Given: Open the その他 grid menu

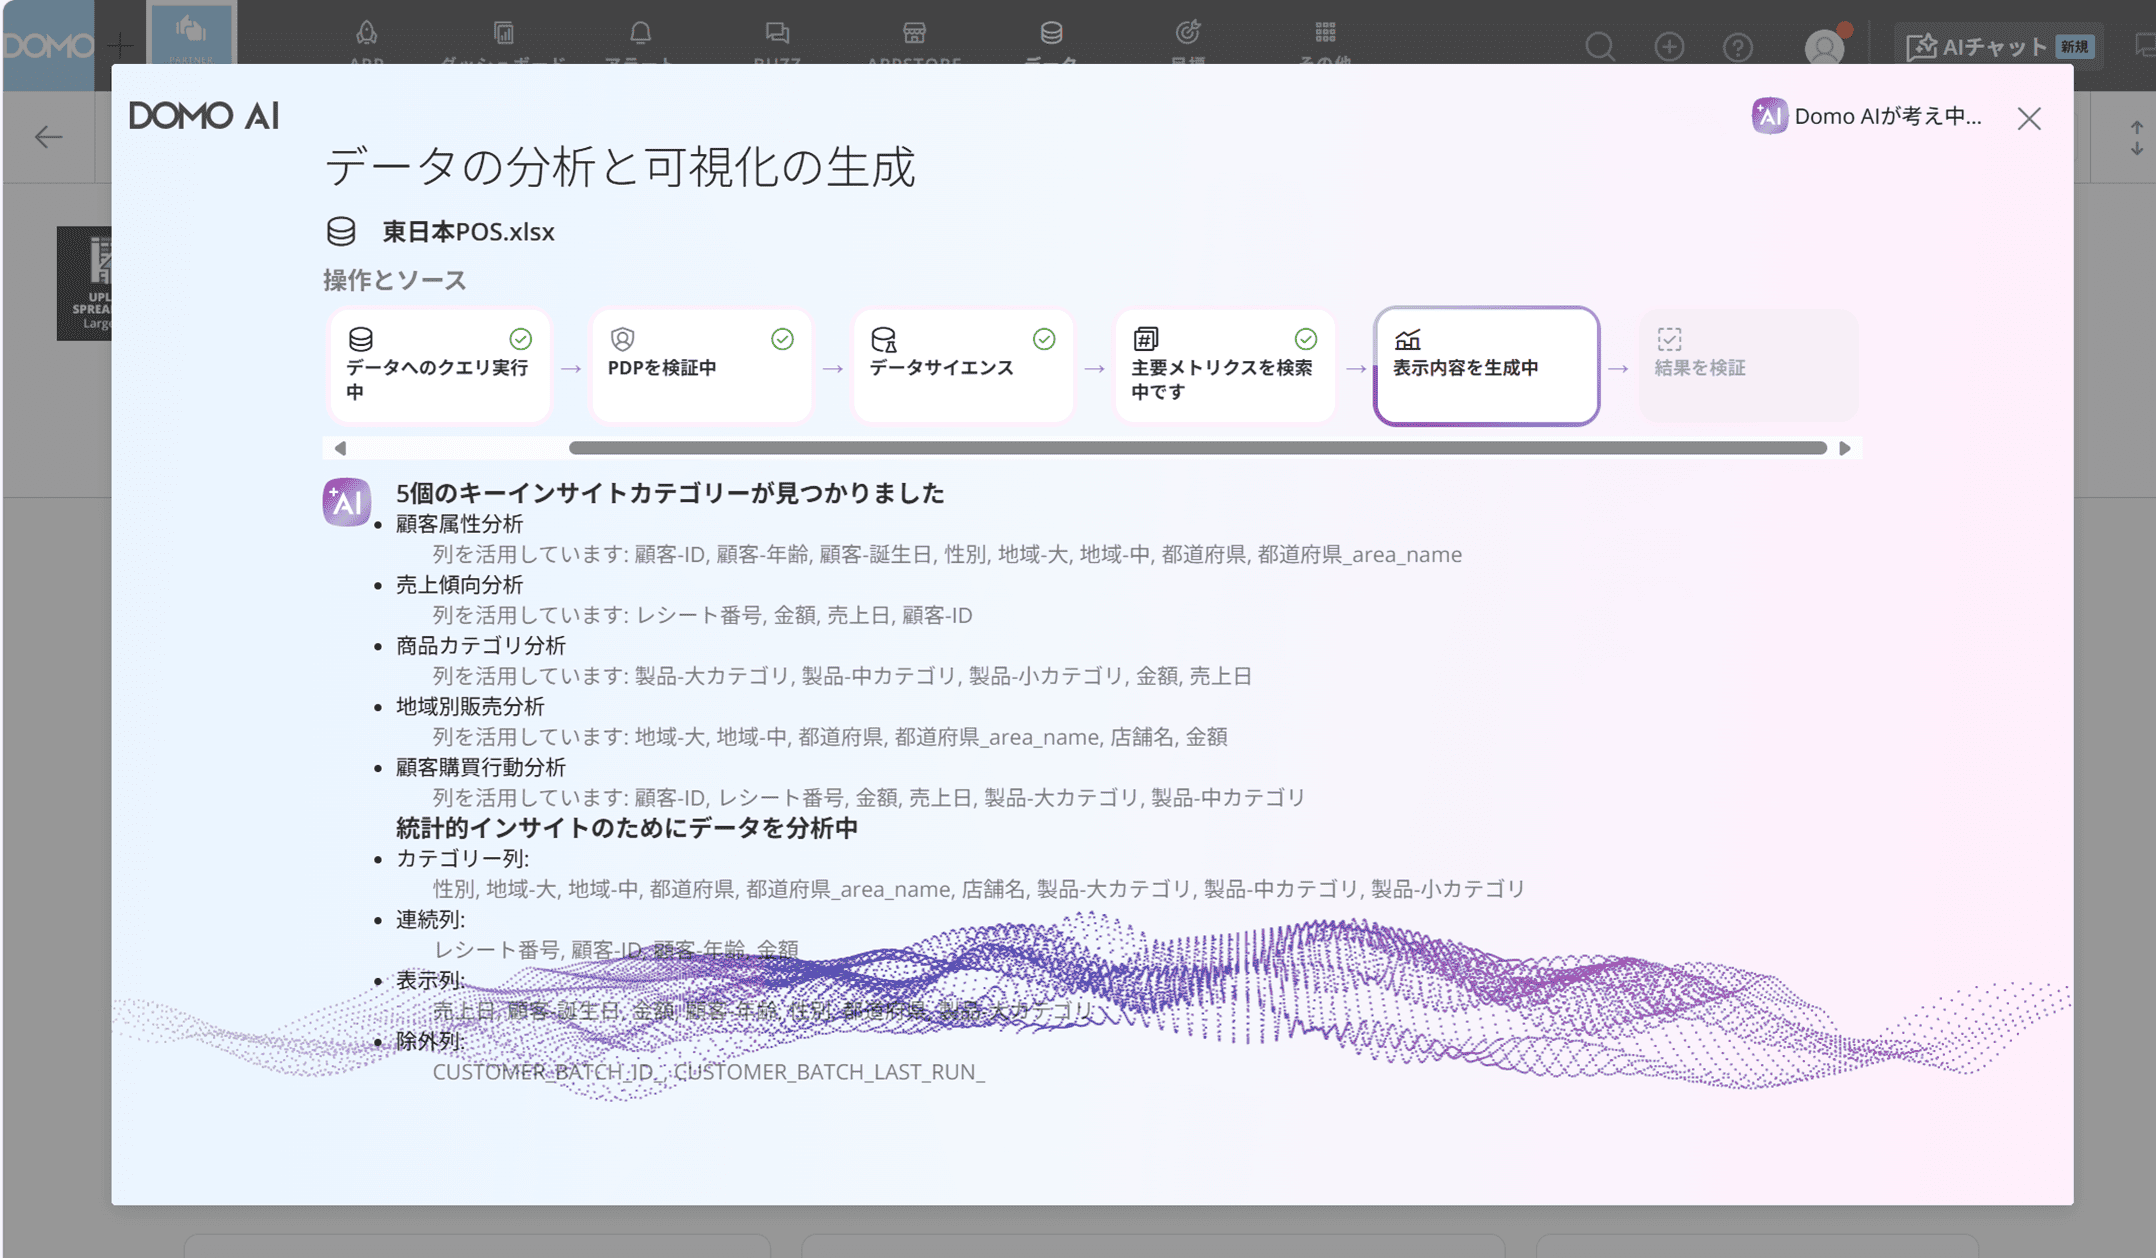Looking at the screenshot, I should [x=1325, y=34].
